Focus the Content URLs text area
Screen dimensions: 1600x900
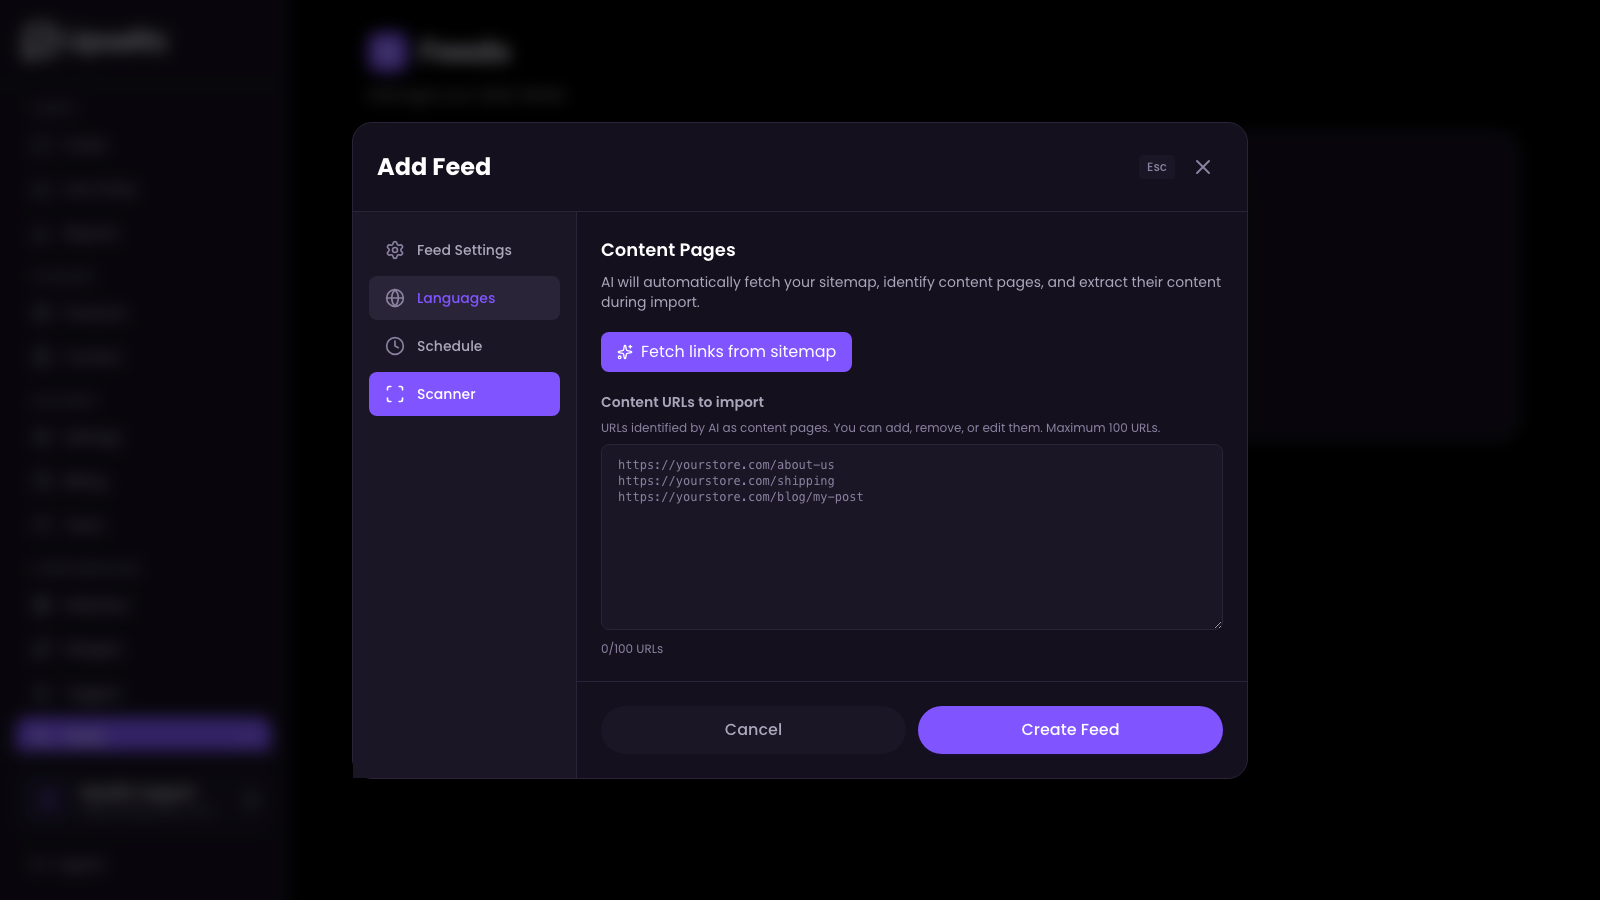point(911,560)
